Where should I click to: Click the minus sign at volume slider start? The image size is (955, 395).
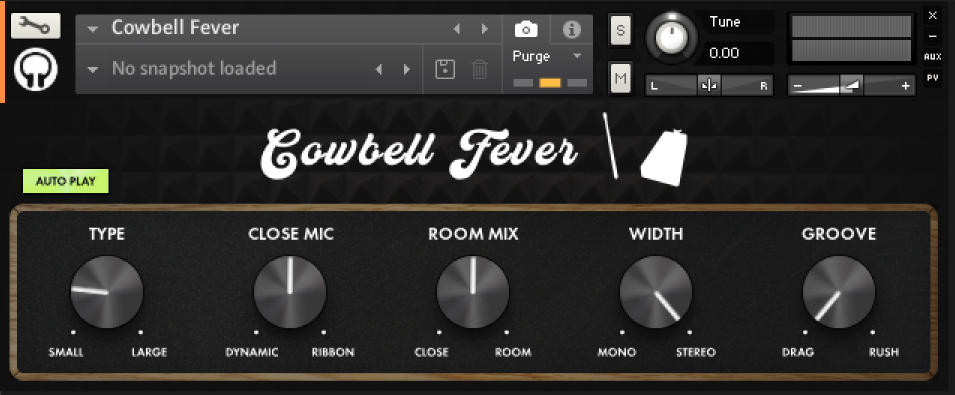pyautogui.click(x=798, y=86)
